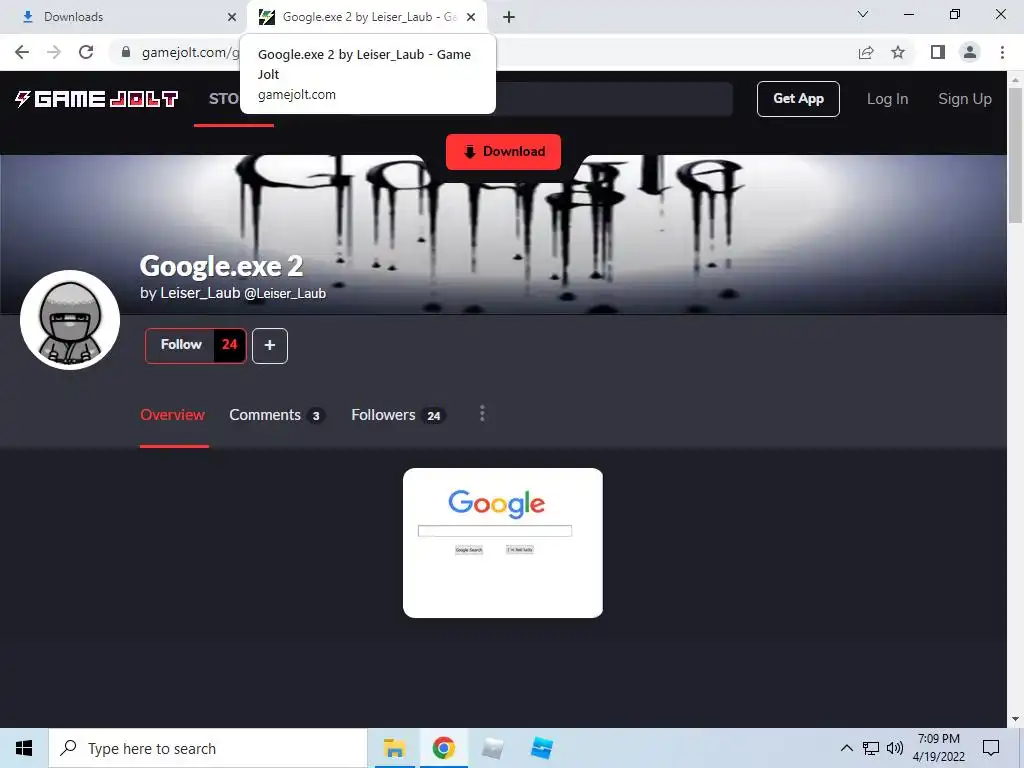Open a new tab with the plus button
Screen dimensions: 1024x768
pos(509,17)
